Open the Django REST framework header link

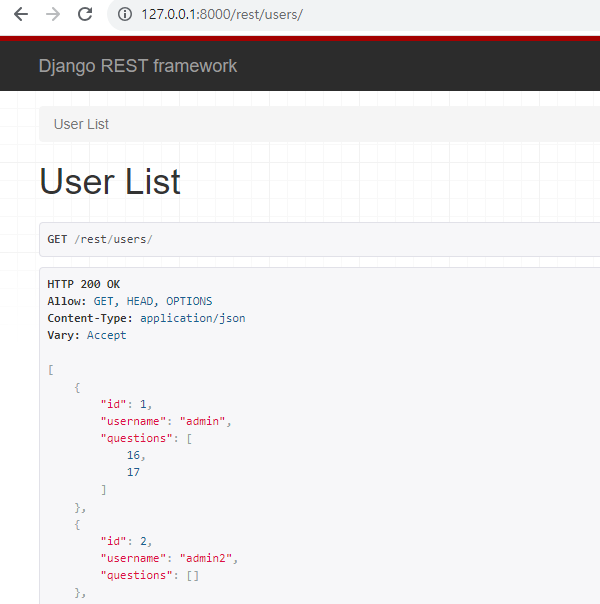pos(137,66)
